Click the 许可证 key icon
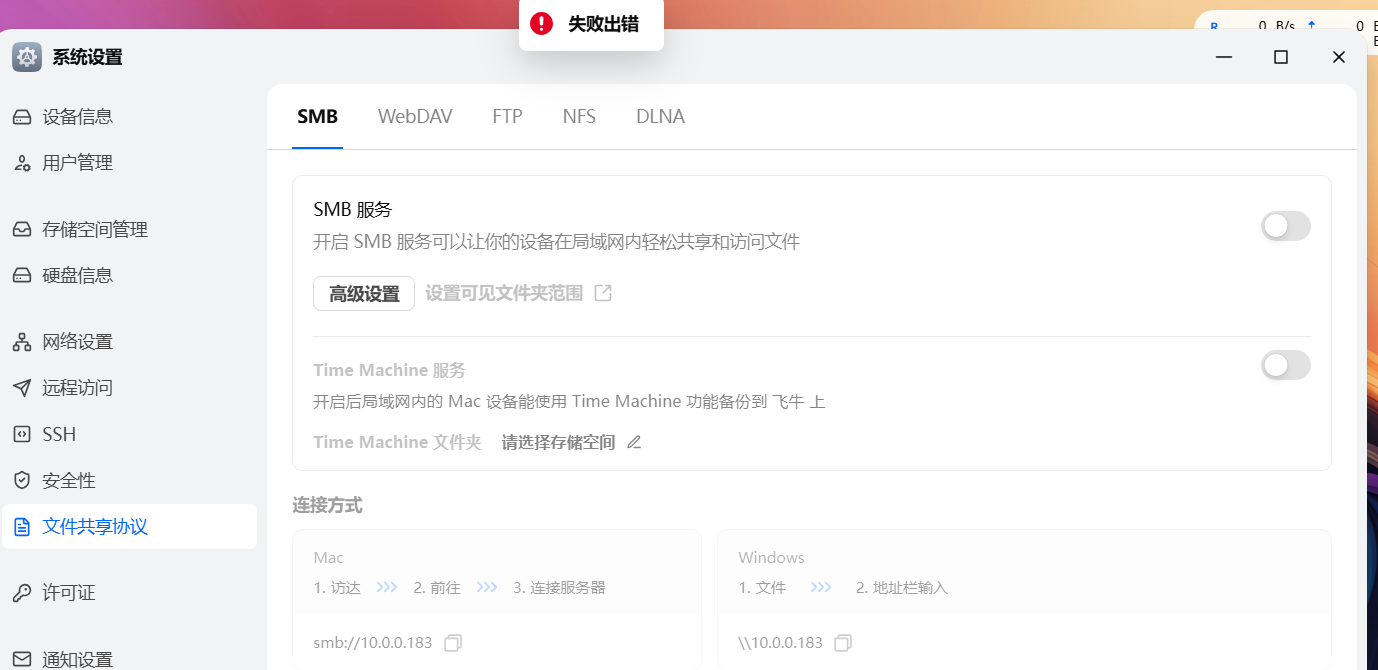 coord(22,593)
